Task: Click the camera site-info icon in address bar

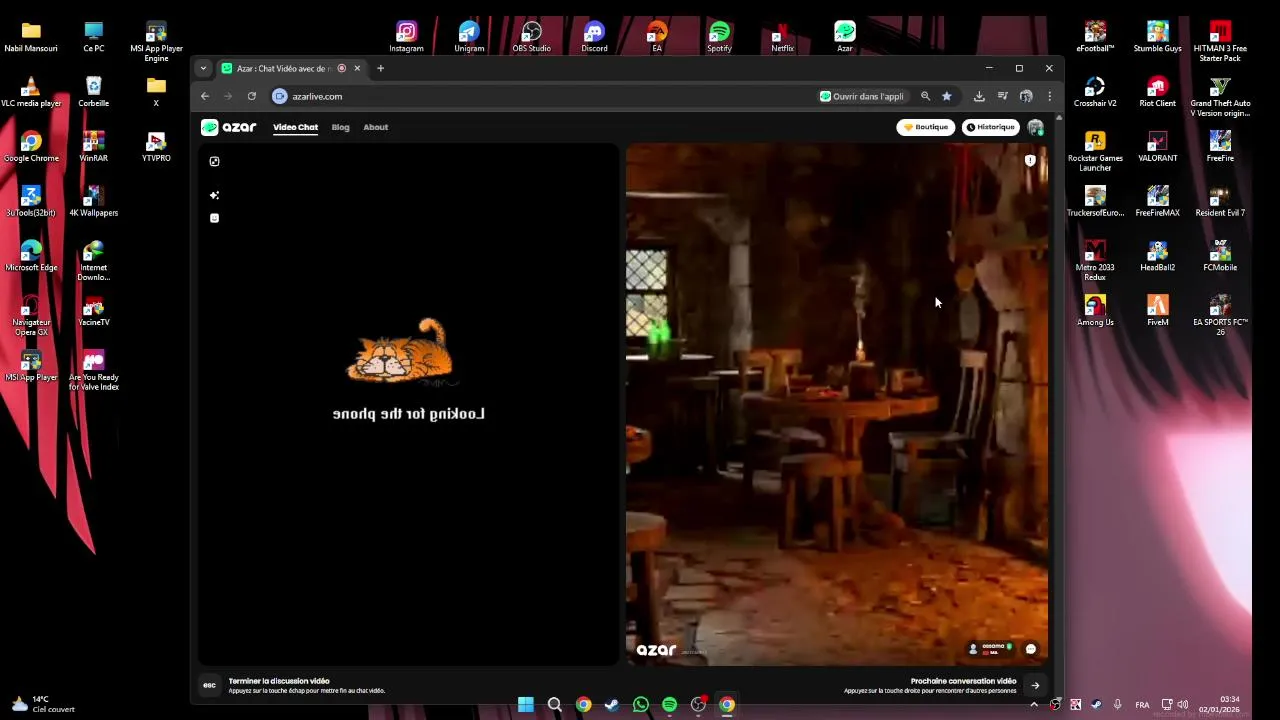Action: coord(280,96)
